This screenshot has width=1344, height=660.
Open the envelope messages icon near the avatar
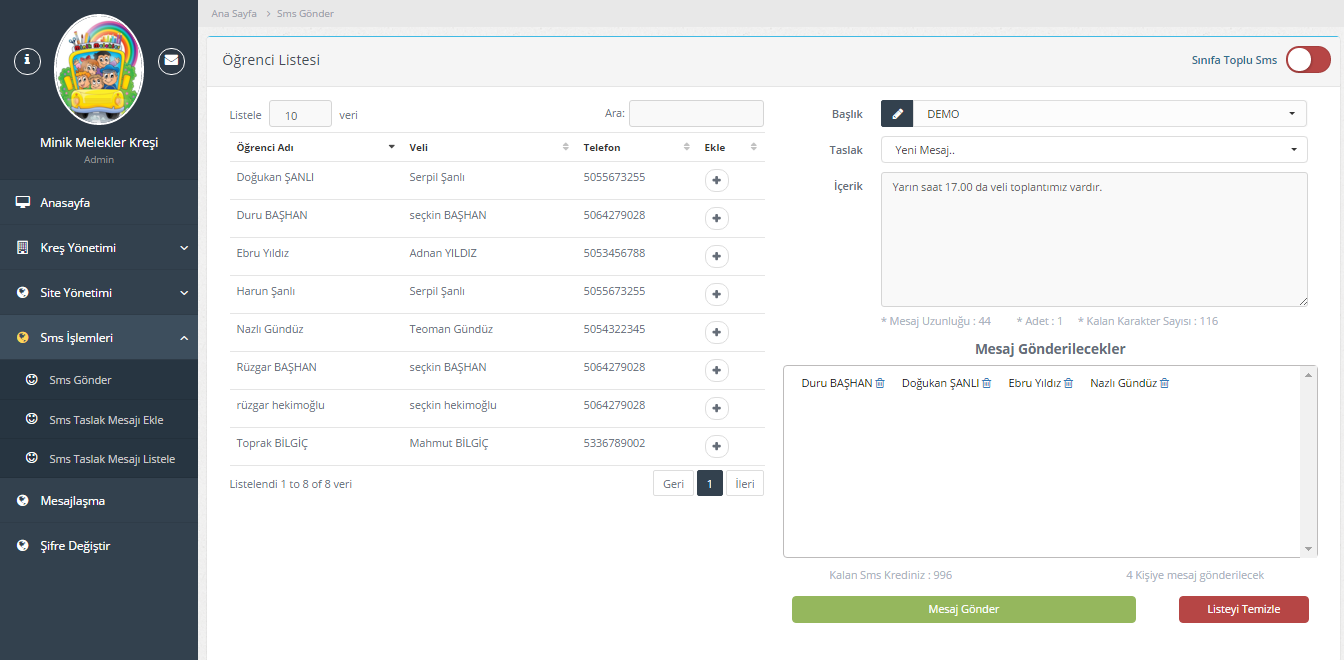[x=172, y=60]
